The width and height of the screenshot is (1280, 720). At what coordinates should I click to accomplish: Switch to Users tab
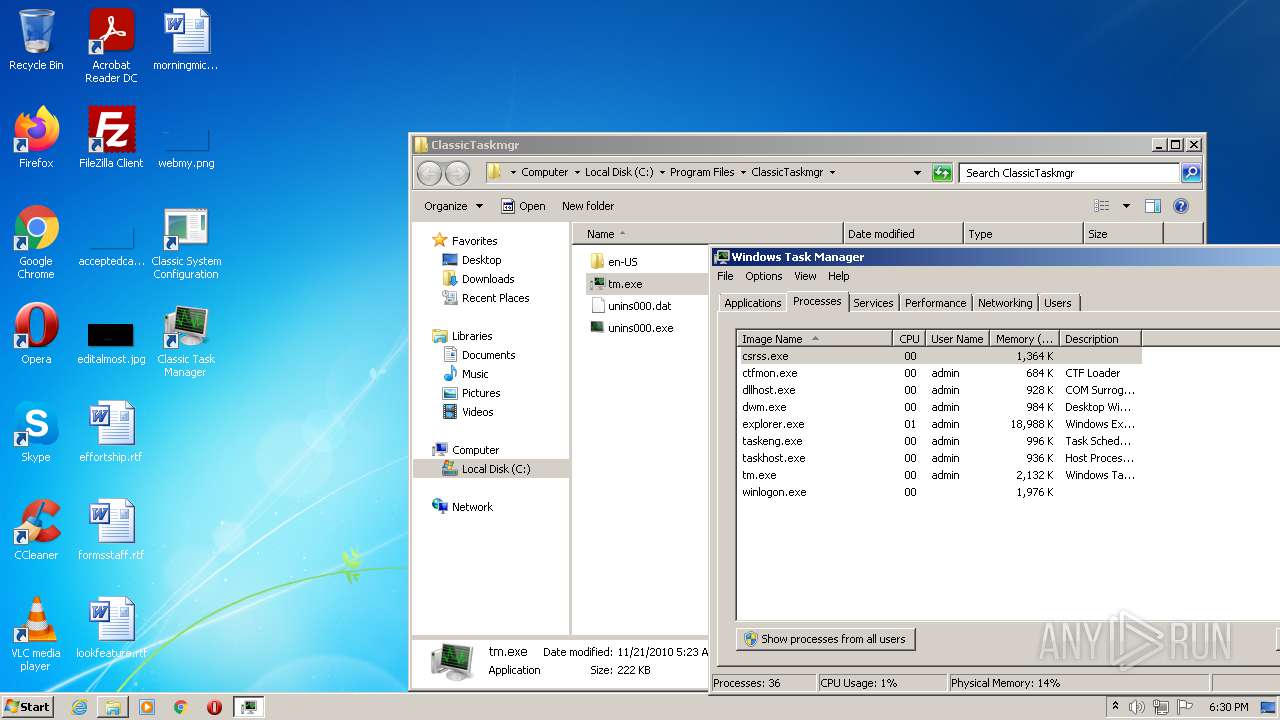pos(1057,303)
